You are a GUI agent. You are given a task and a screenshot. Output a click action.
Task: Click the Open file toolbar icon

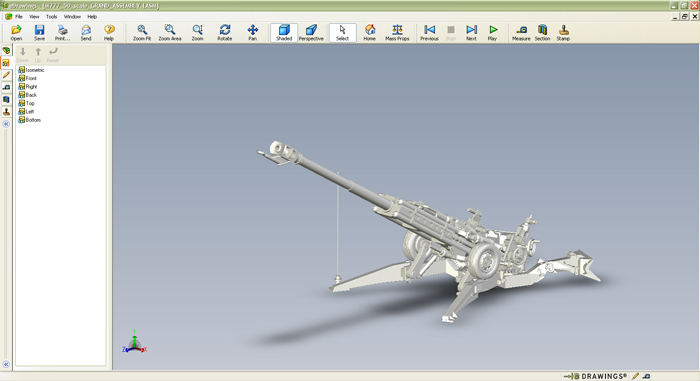17,33
